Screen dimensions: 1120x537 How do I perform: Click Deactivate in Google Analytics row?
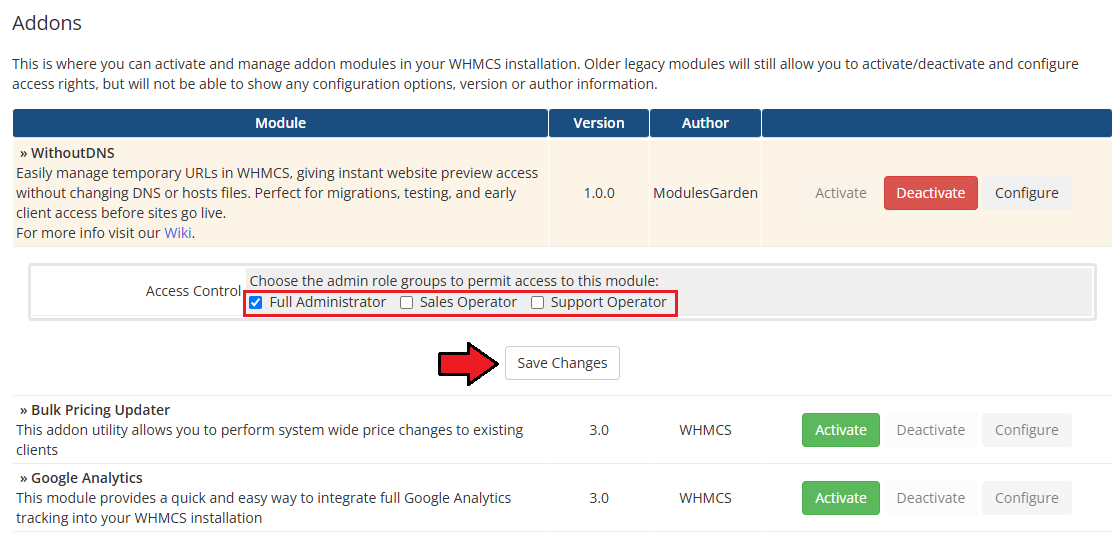[x=931, y=498]
